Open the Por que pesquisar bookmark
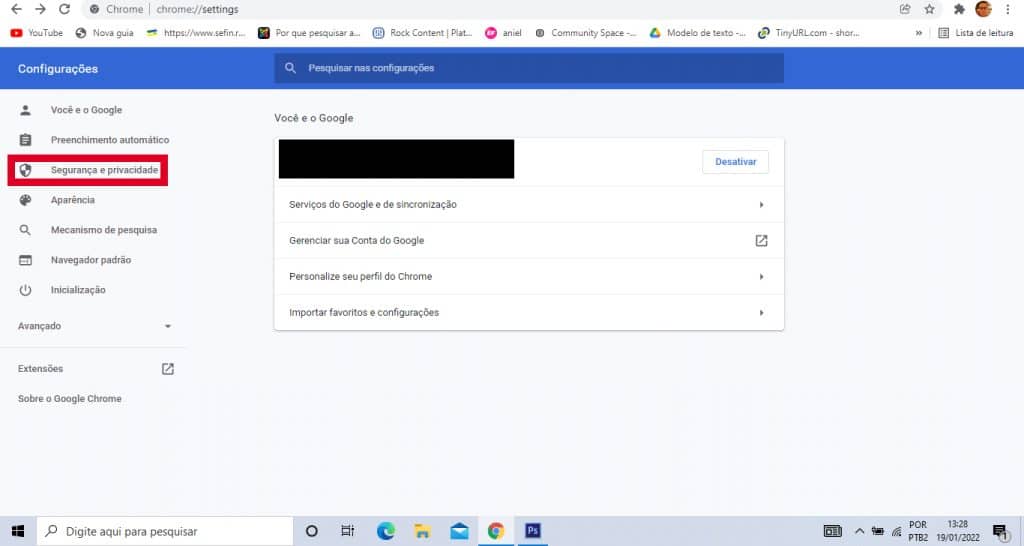 (x=309, y=33)
